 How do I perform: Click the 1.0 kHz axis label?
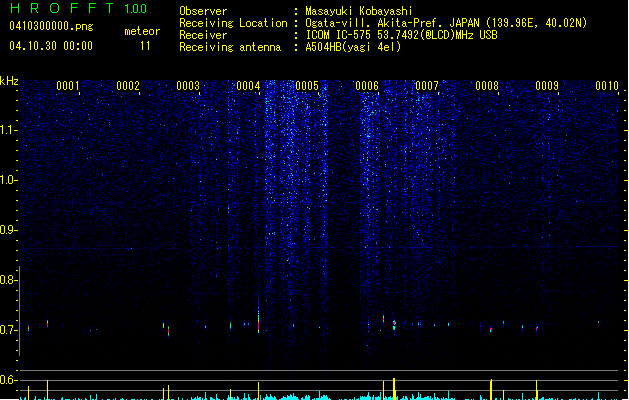click(x=8, y=180)
